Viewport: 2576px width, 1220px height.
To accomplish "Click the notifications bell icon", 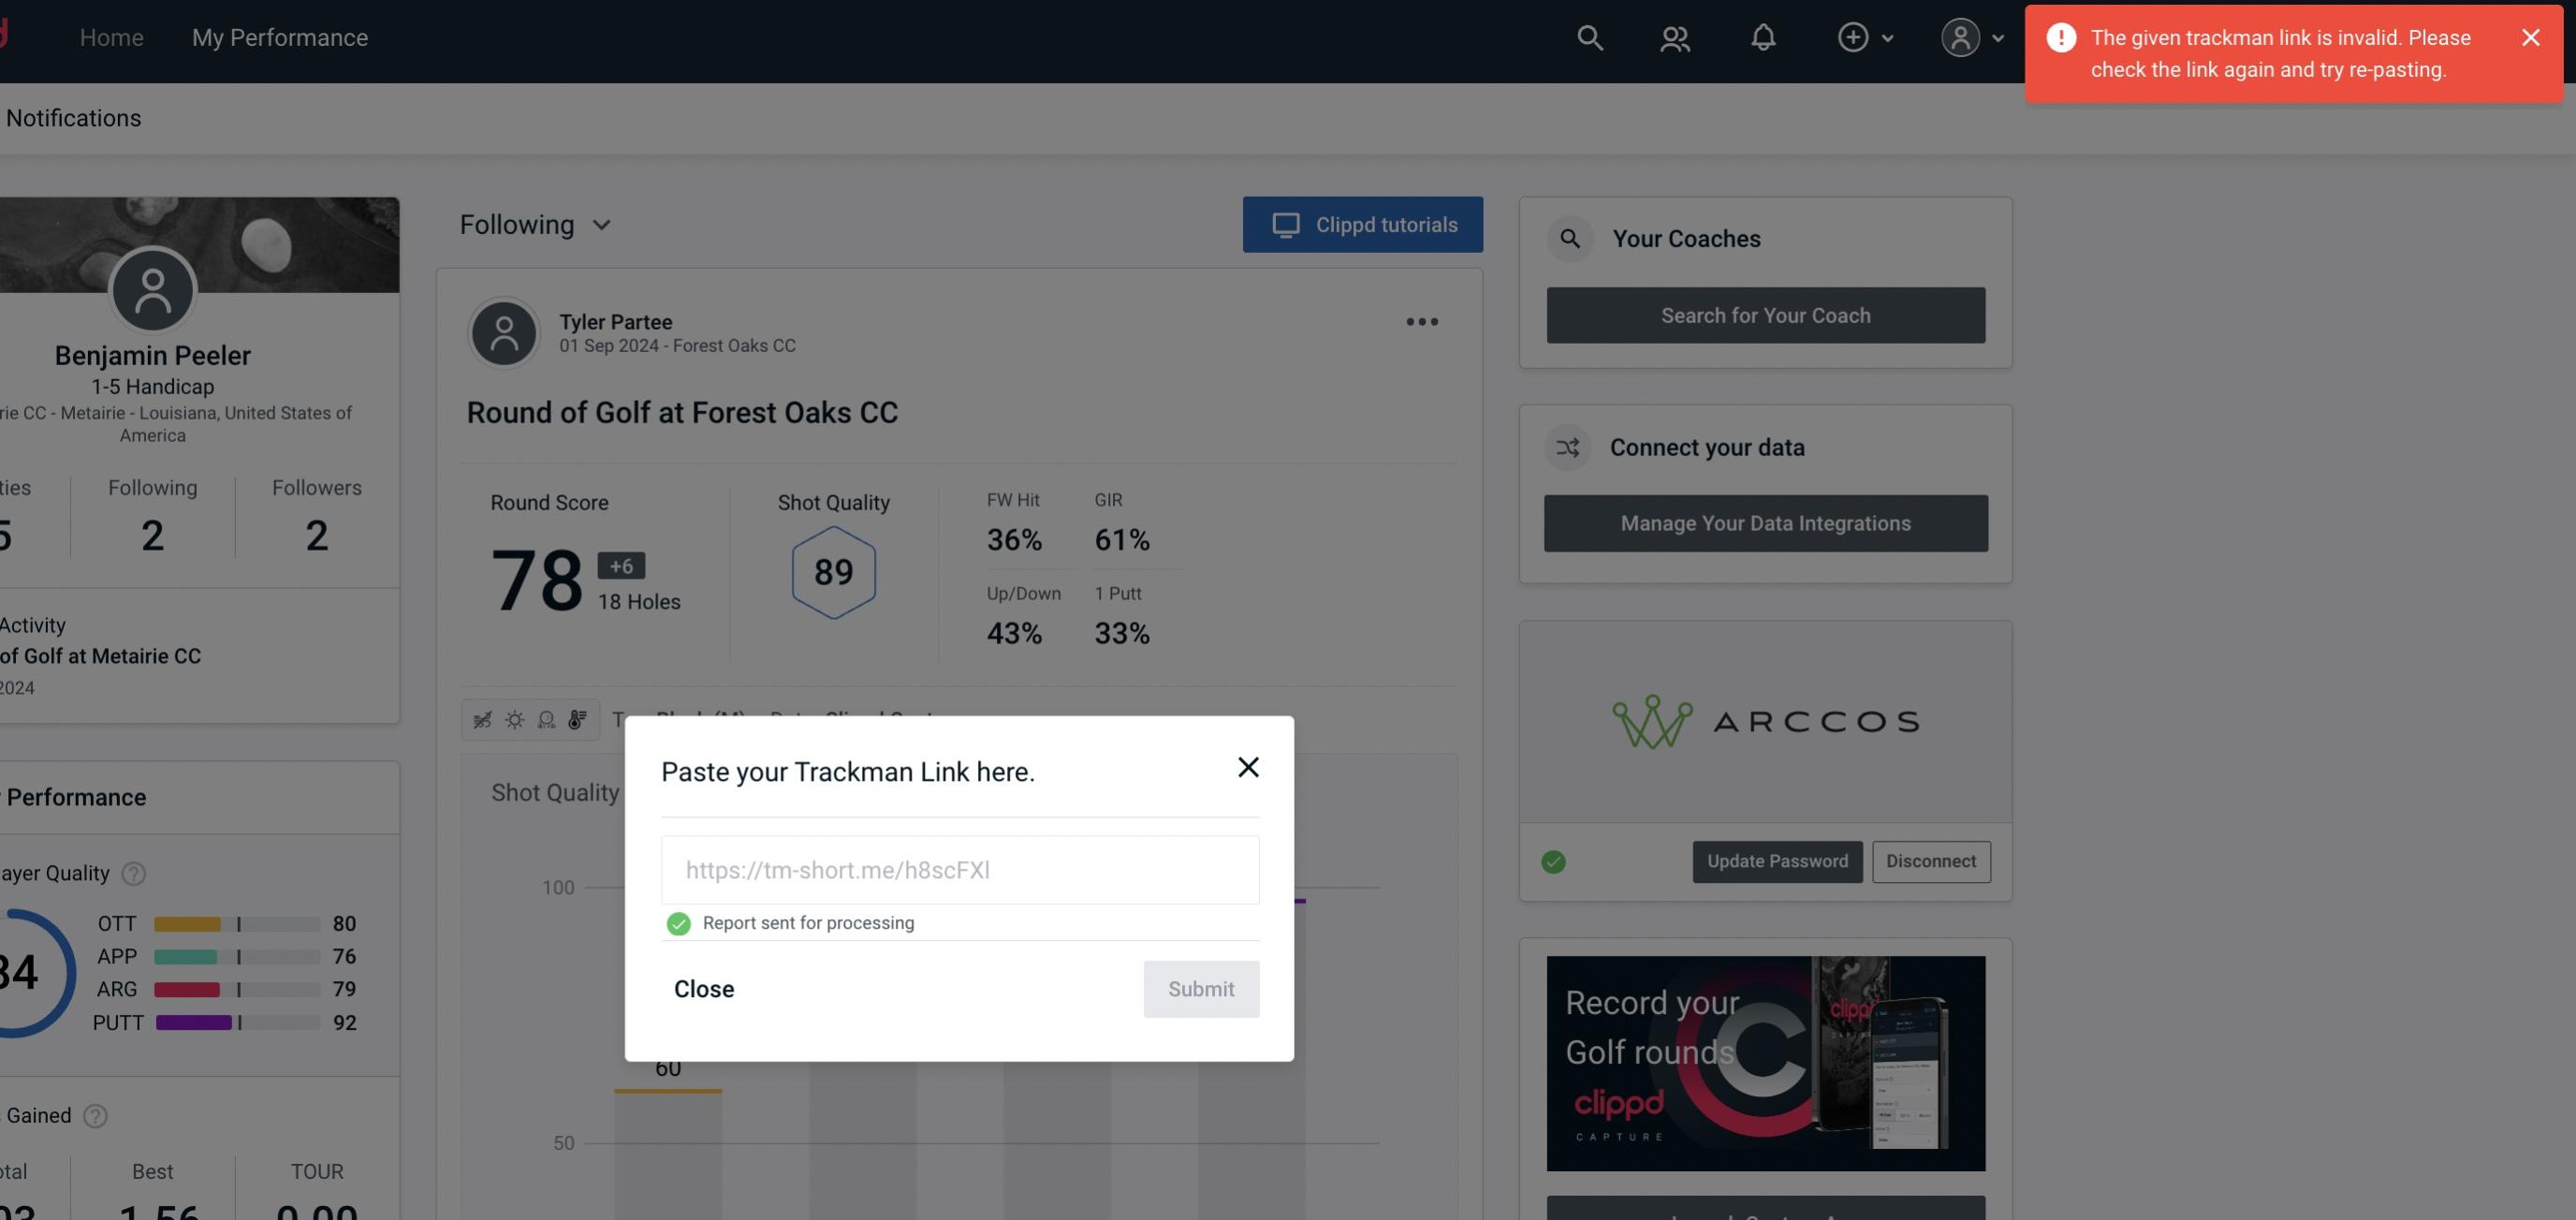I will (1764, 37).
